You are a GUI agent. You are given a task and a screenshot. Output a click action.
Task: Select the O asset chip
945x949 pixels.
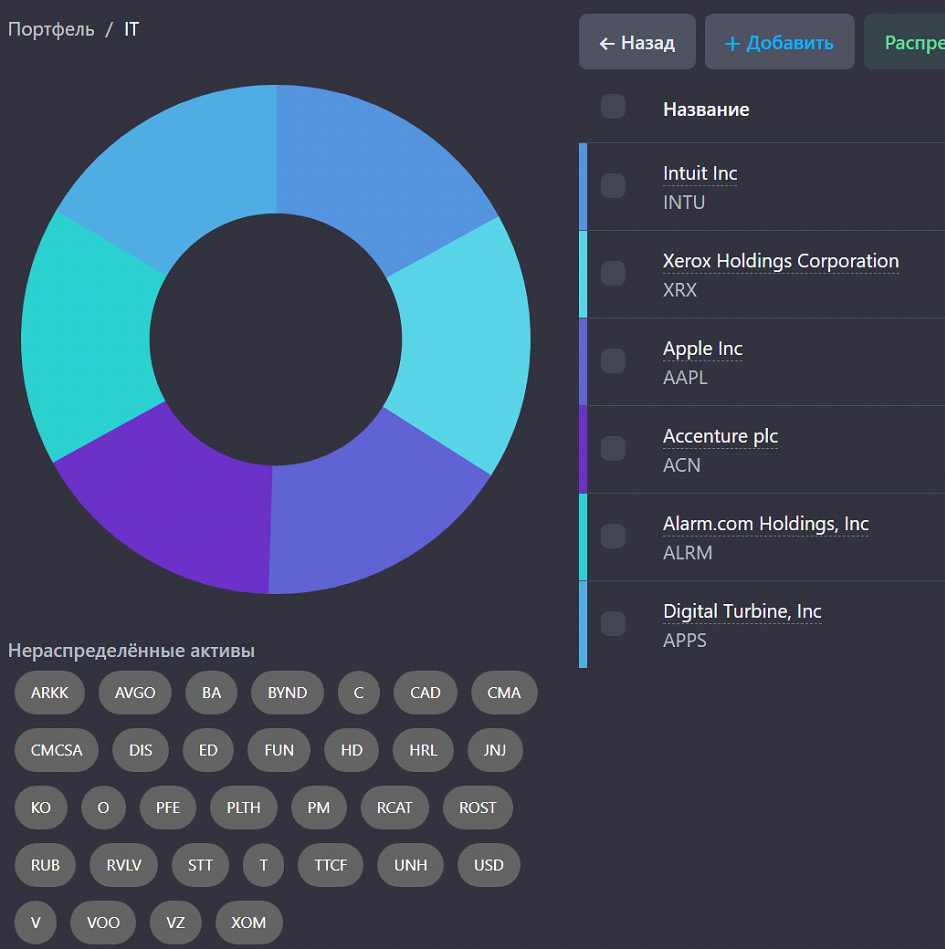[x=104, y=807]
